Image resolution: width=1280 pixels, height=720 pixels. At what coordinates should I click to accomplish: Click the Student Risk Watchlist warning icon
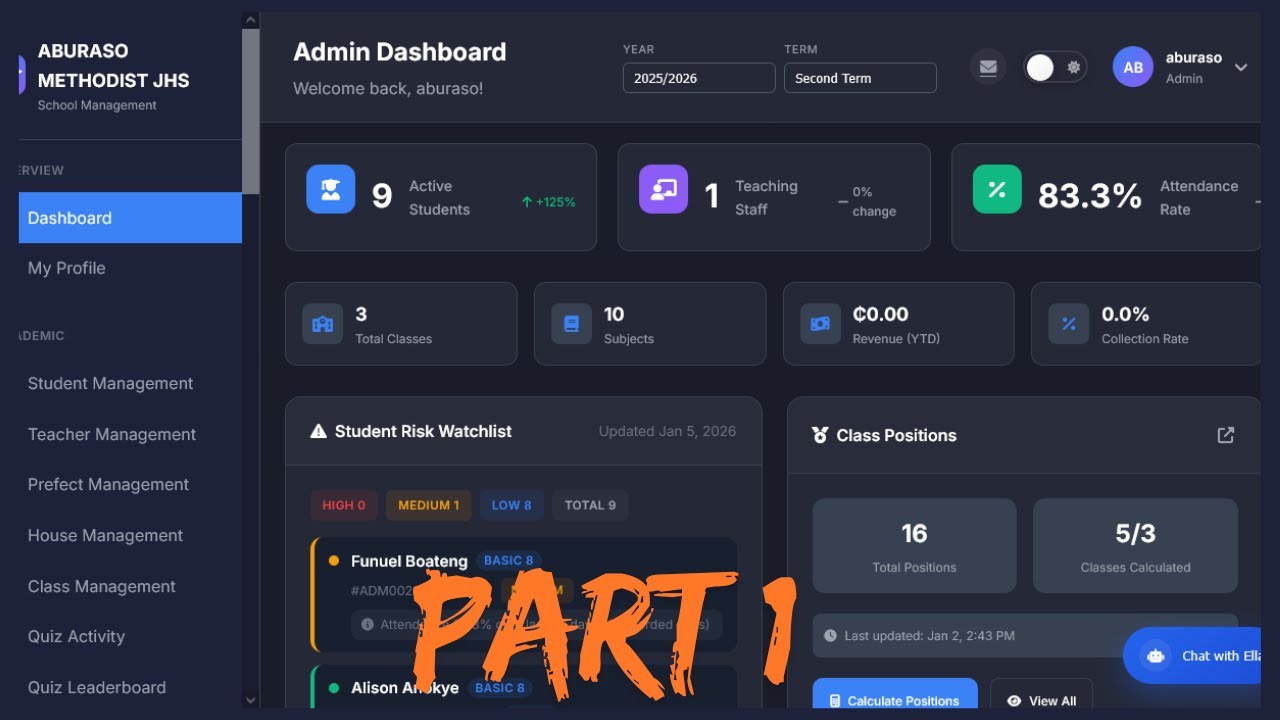point(319,431)
